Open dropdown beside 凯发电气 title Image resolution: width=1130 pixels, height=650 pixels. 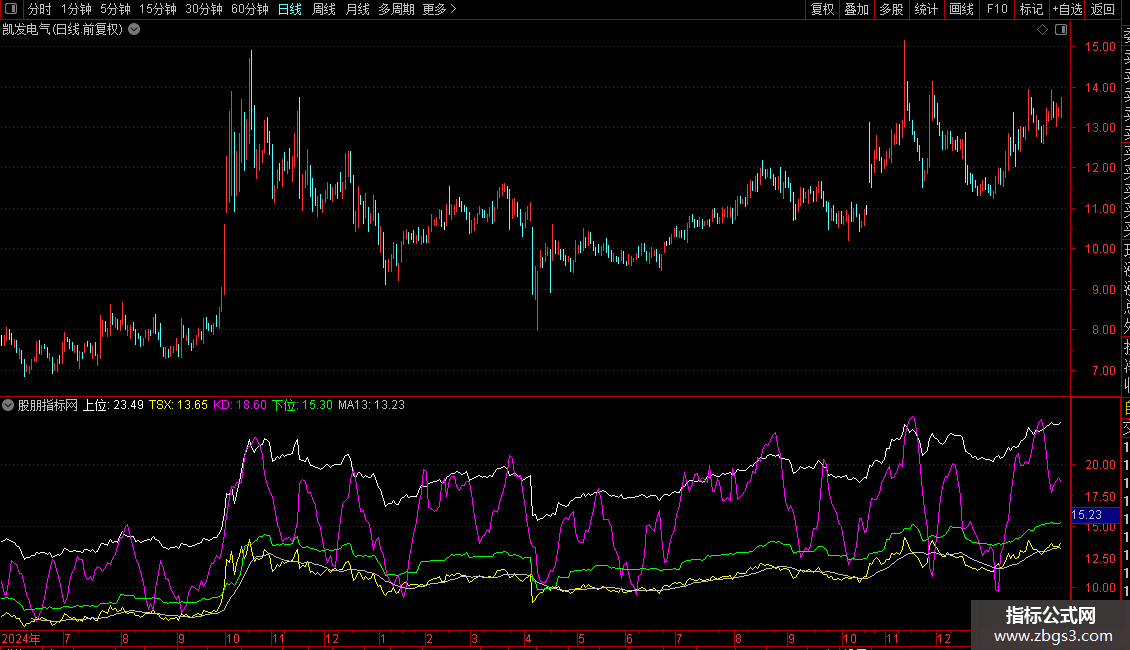tap(134, 30)
